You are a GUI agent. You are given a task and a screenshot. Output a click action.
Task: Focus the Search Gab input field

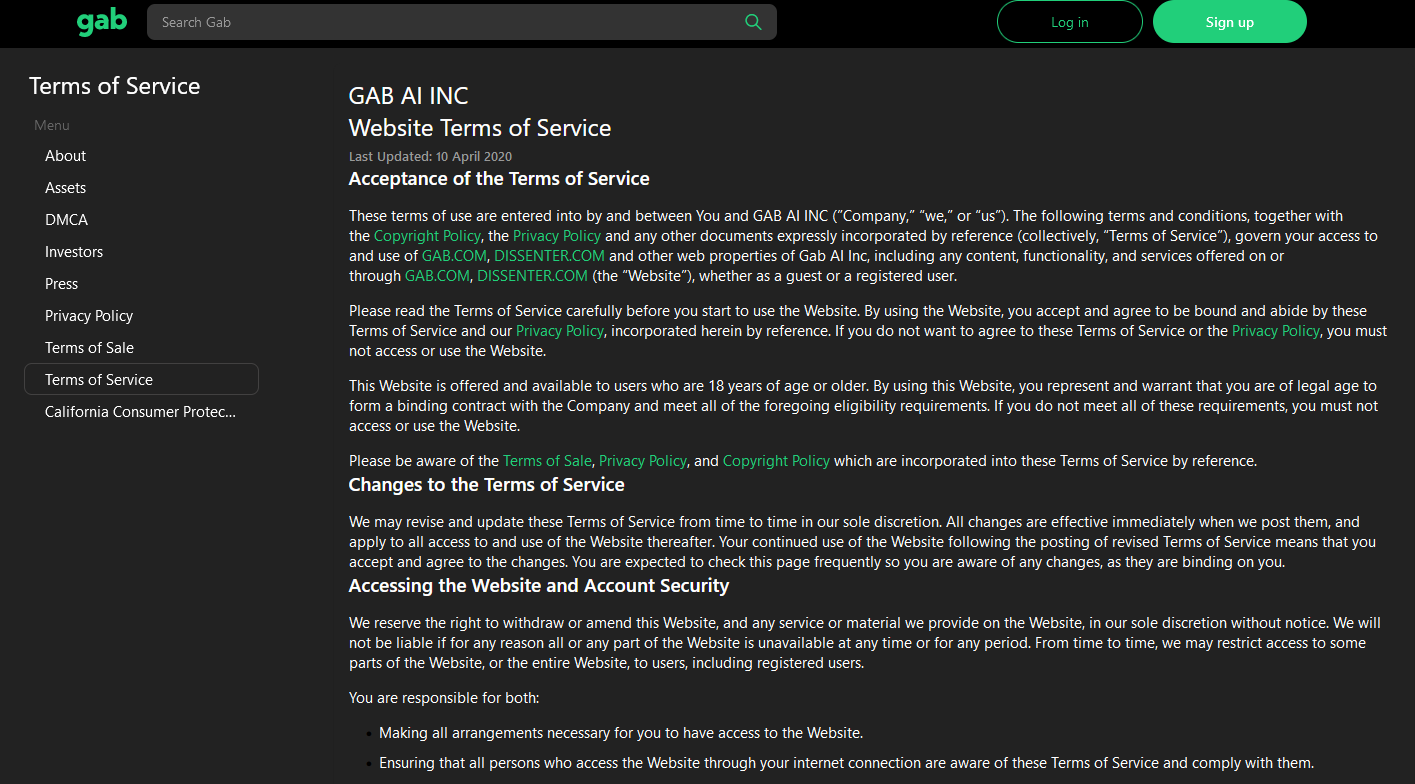click(x=461, y=22)
